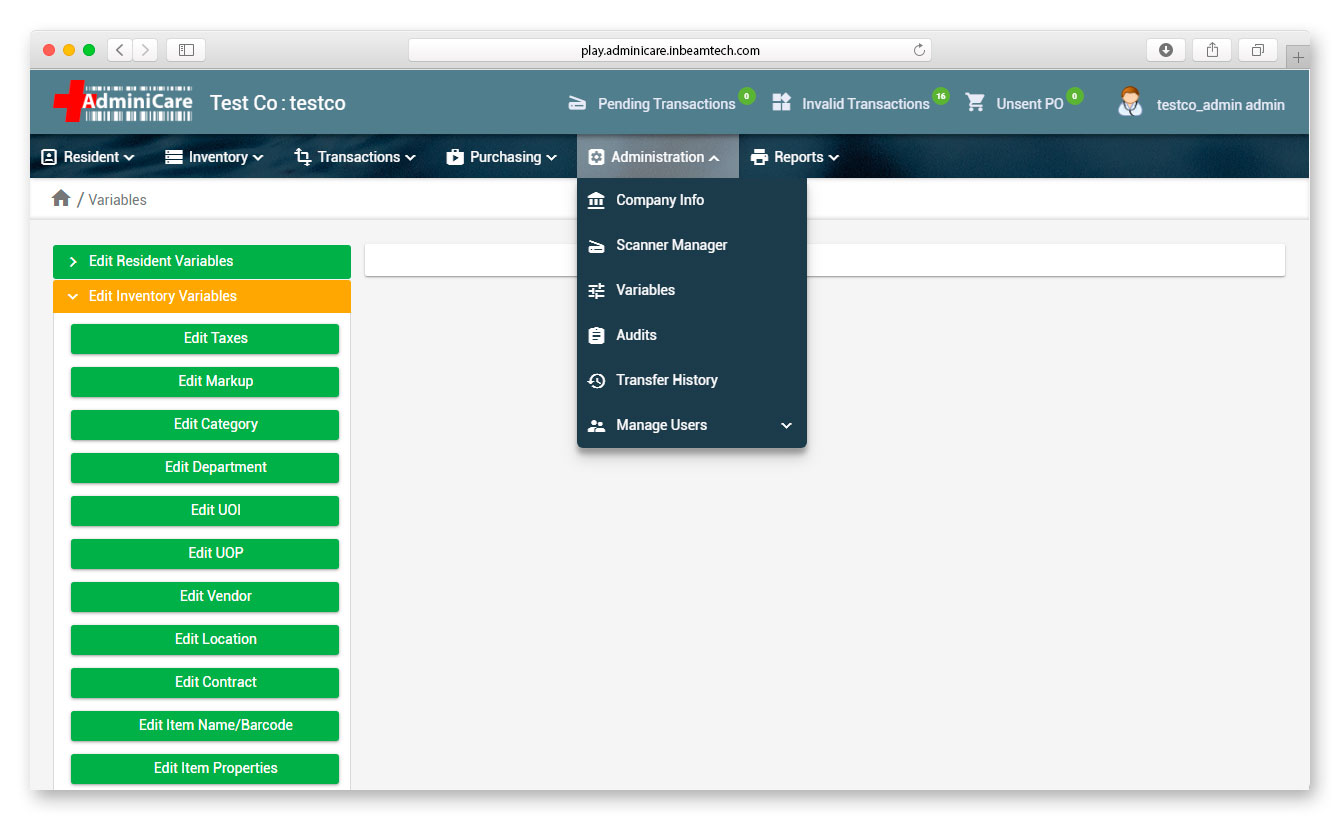Click the user avatar icon

point(1130,102)
